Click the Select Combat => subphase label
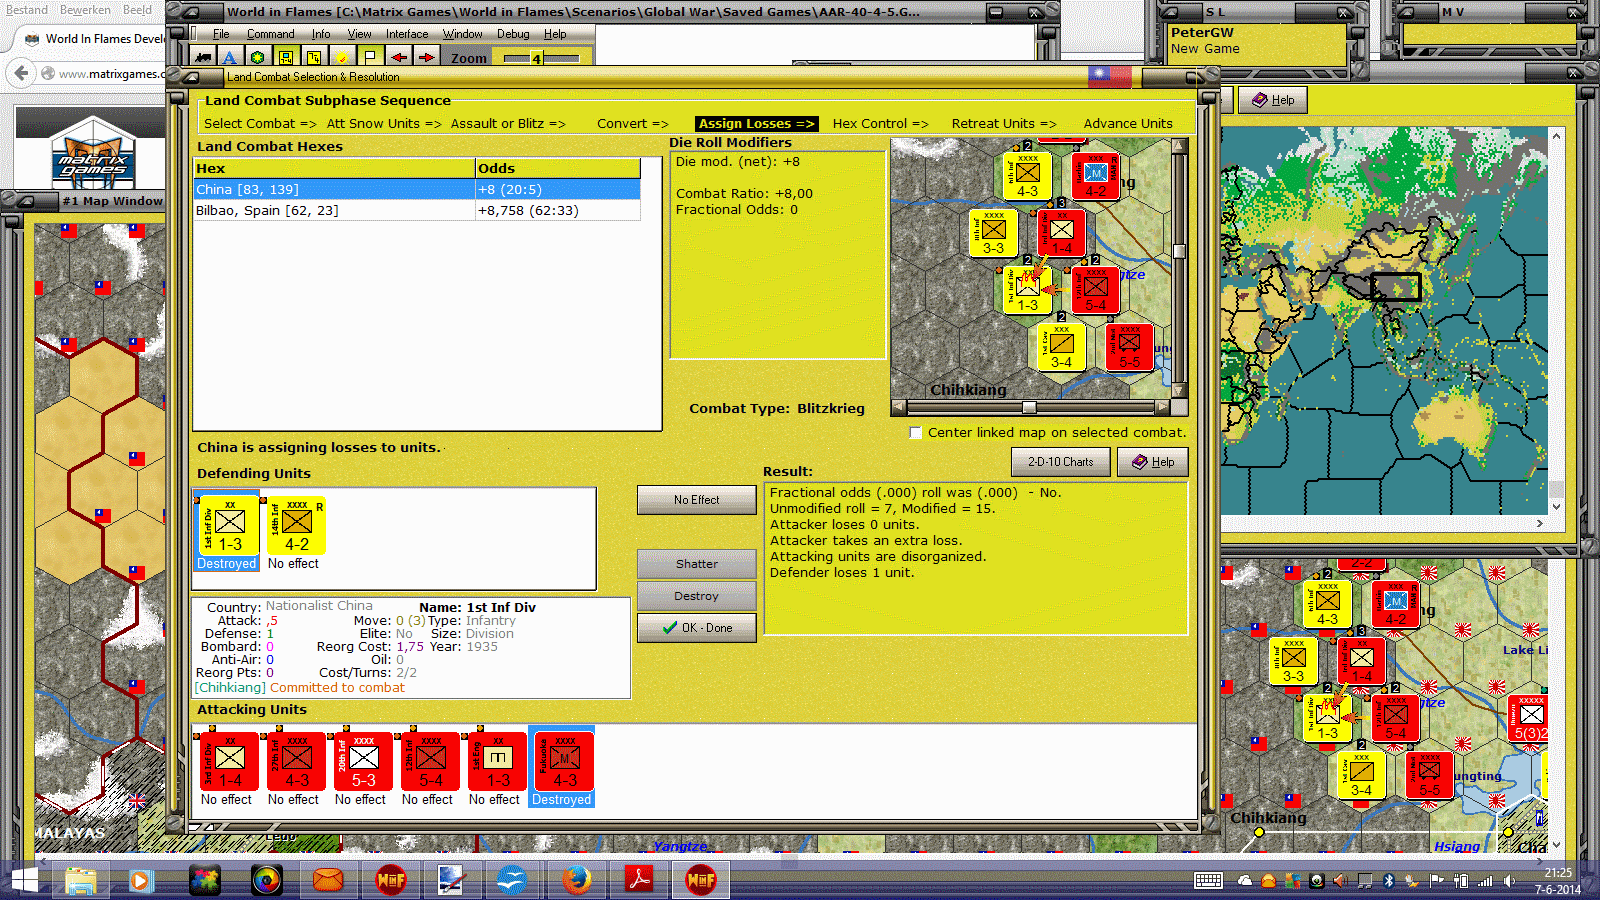 coord(260,124)
